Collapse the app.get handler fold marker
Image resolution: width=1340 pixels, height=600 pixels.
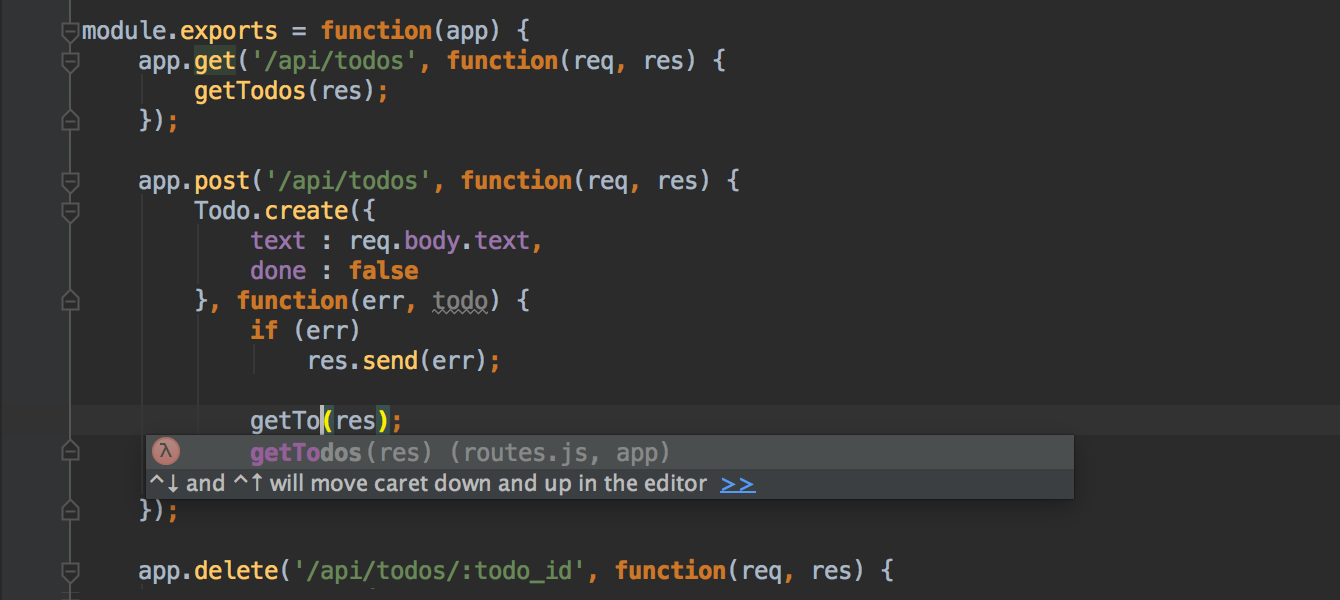click(70, 62)
